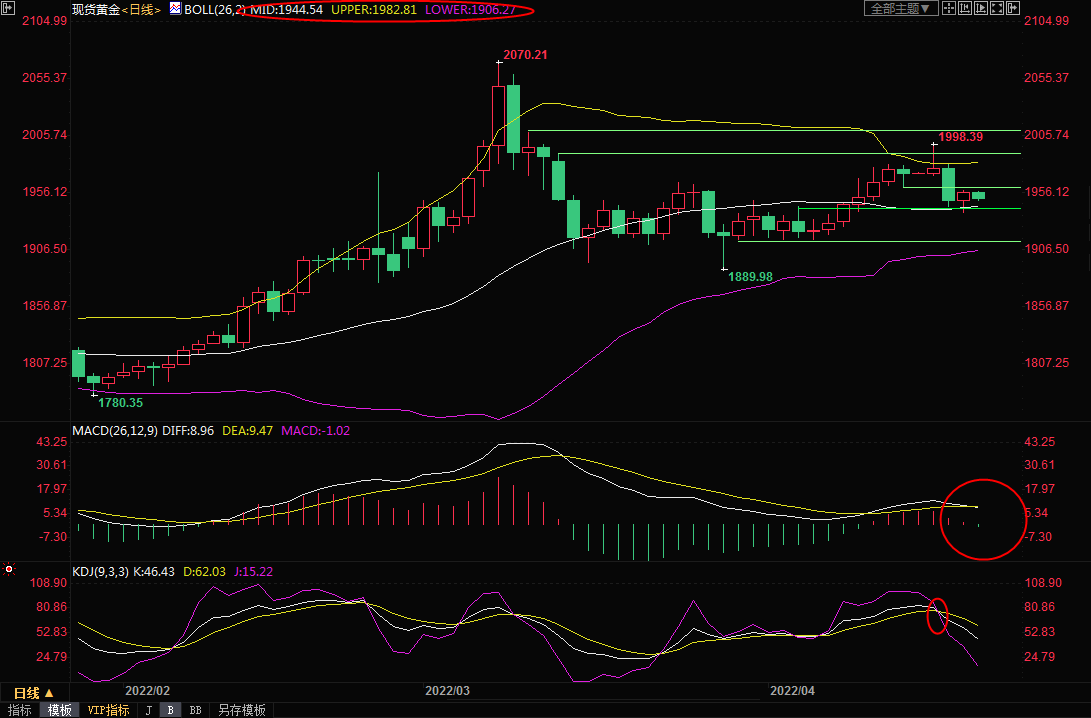Switch to the VIP指标 tab
The image size is (1091, 718).
tap(108, 710)
